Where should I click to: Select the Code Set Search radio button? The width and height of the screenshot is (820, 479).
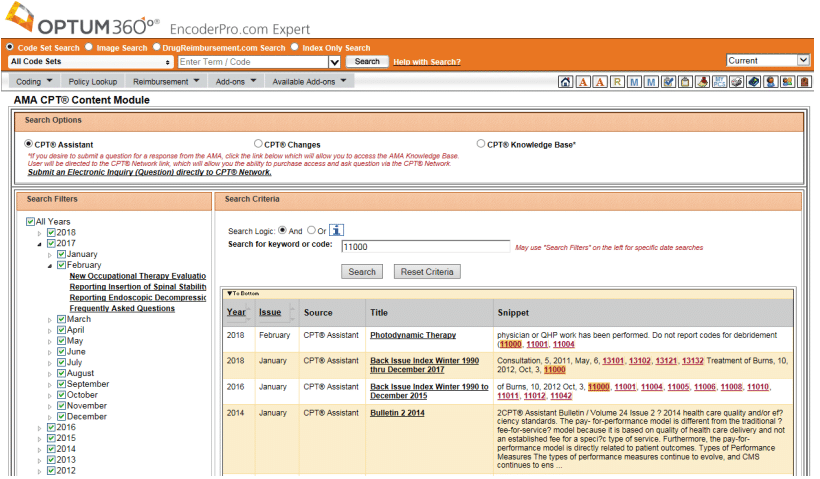pos(10,47)
